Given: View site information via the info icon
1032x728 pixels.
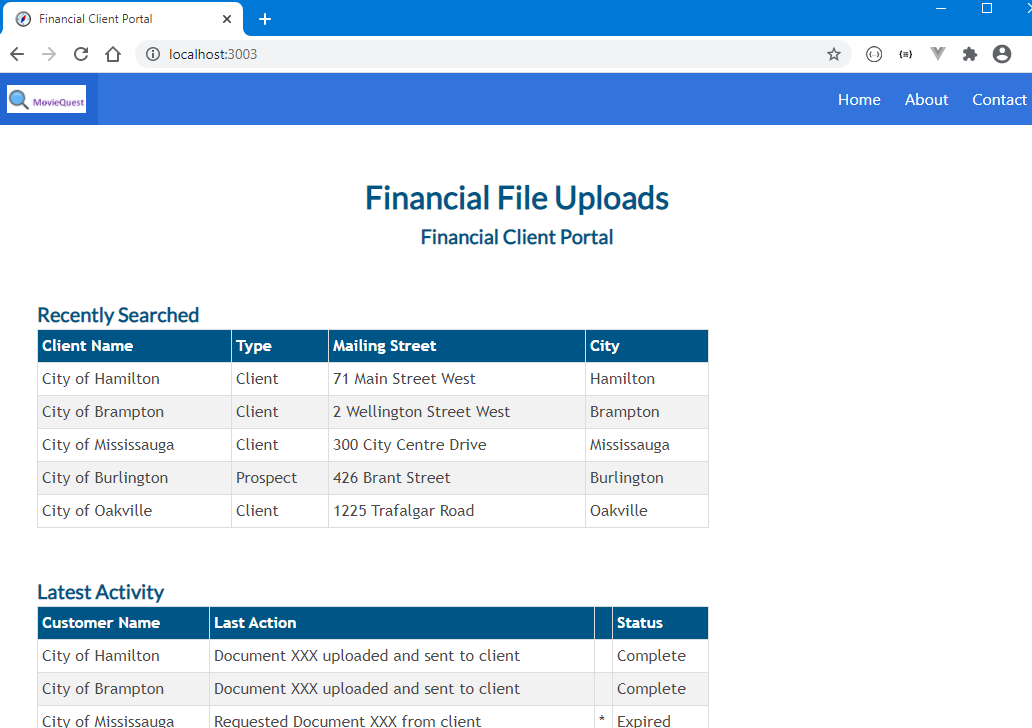Looking at the screenshot, I should click(x=150, y=54).
